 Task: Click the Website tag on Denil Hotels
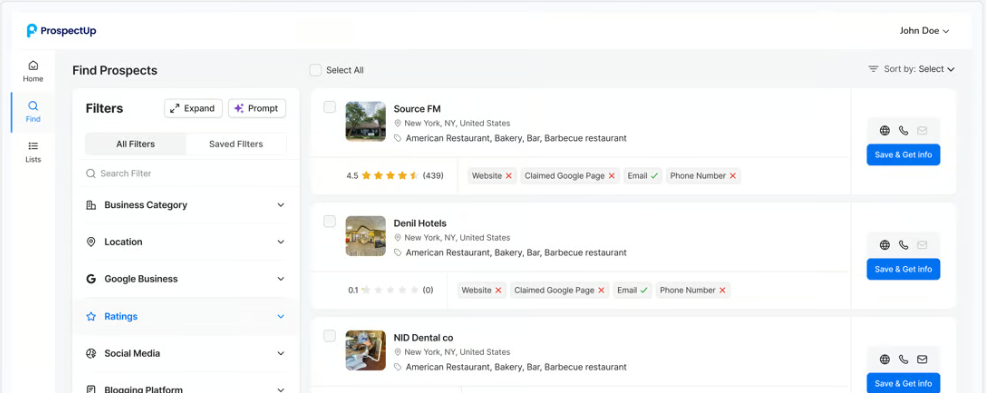[x=482, y=291]
